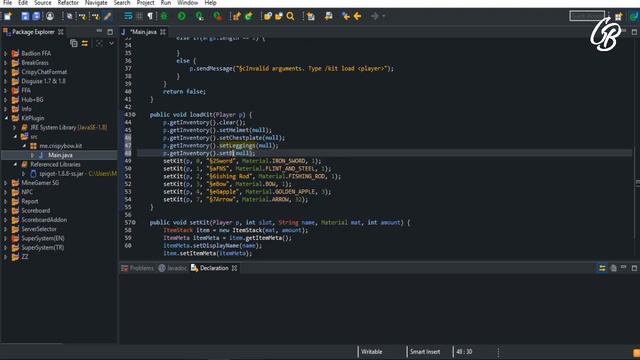Click the Last Edit Location icon
Screen dimensions: 640x360
pos(346,16)
